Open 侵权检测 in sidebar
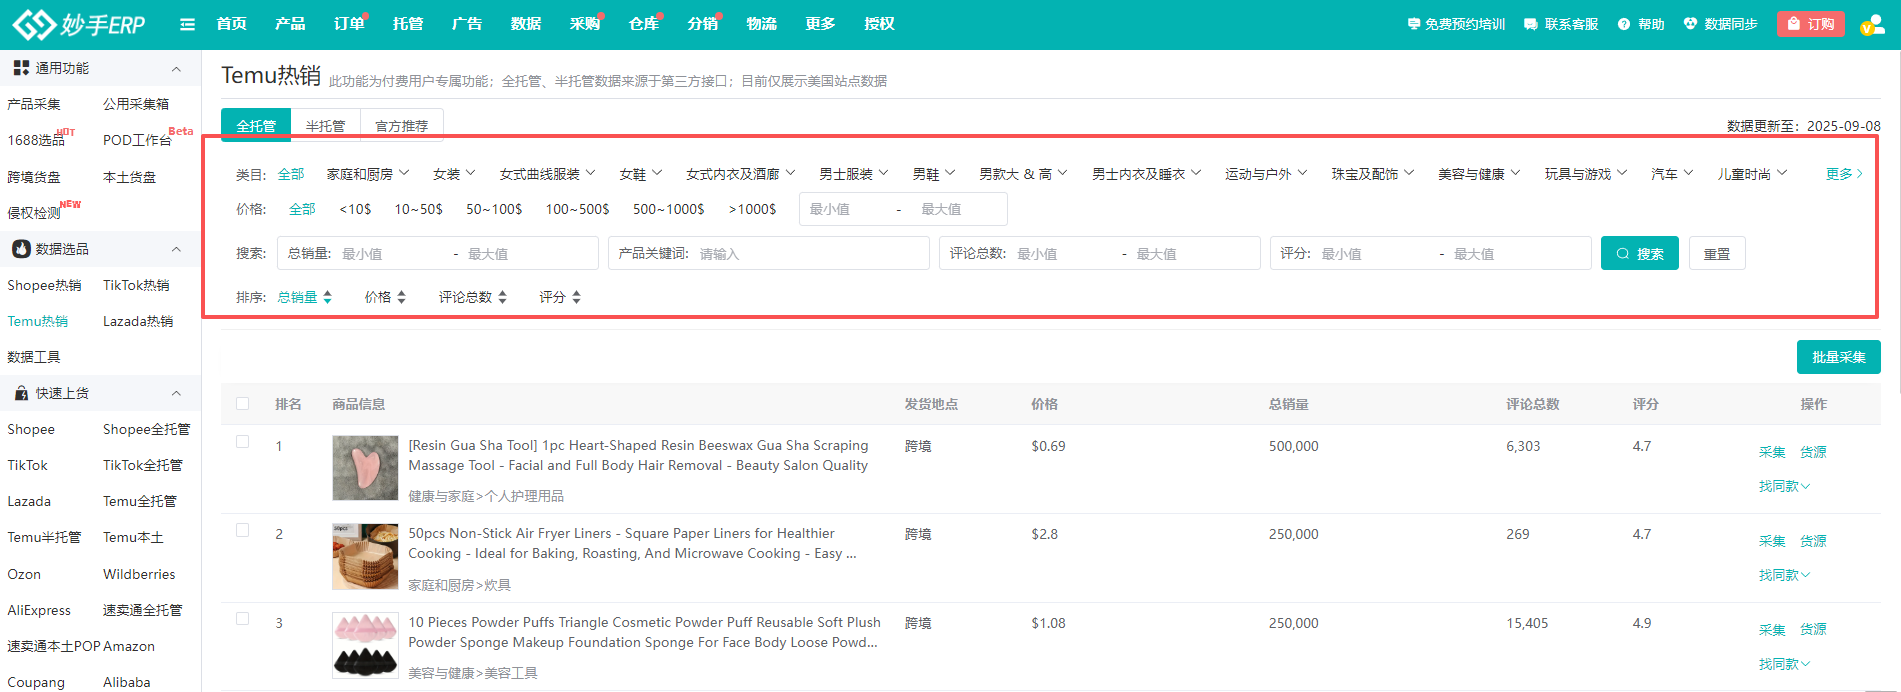The height and width of the screenshot is (692, 1901). [35, 212]
